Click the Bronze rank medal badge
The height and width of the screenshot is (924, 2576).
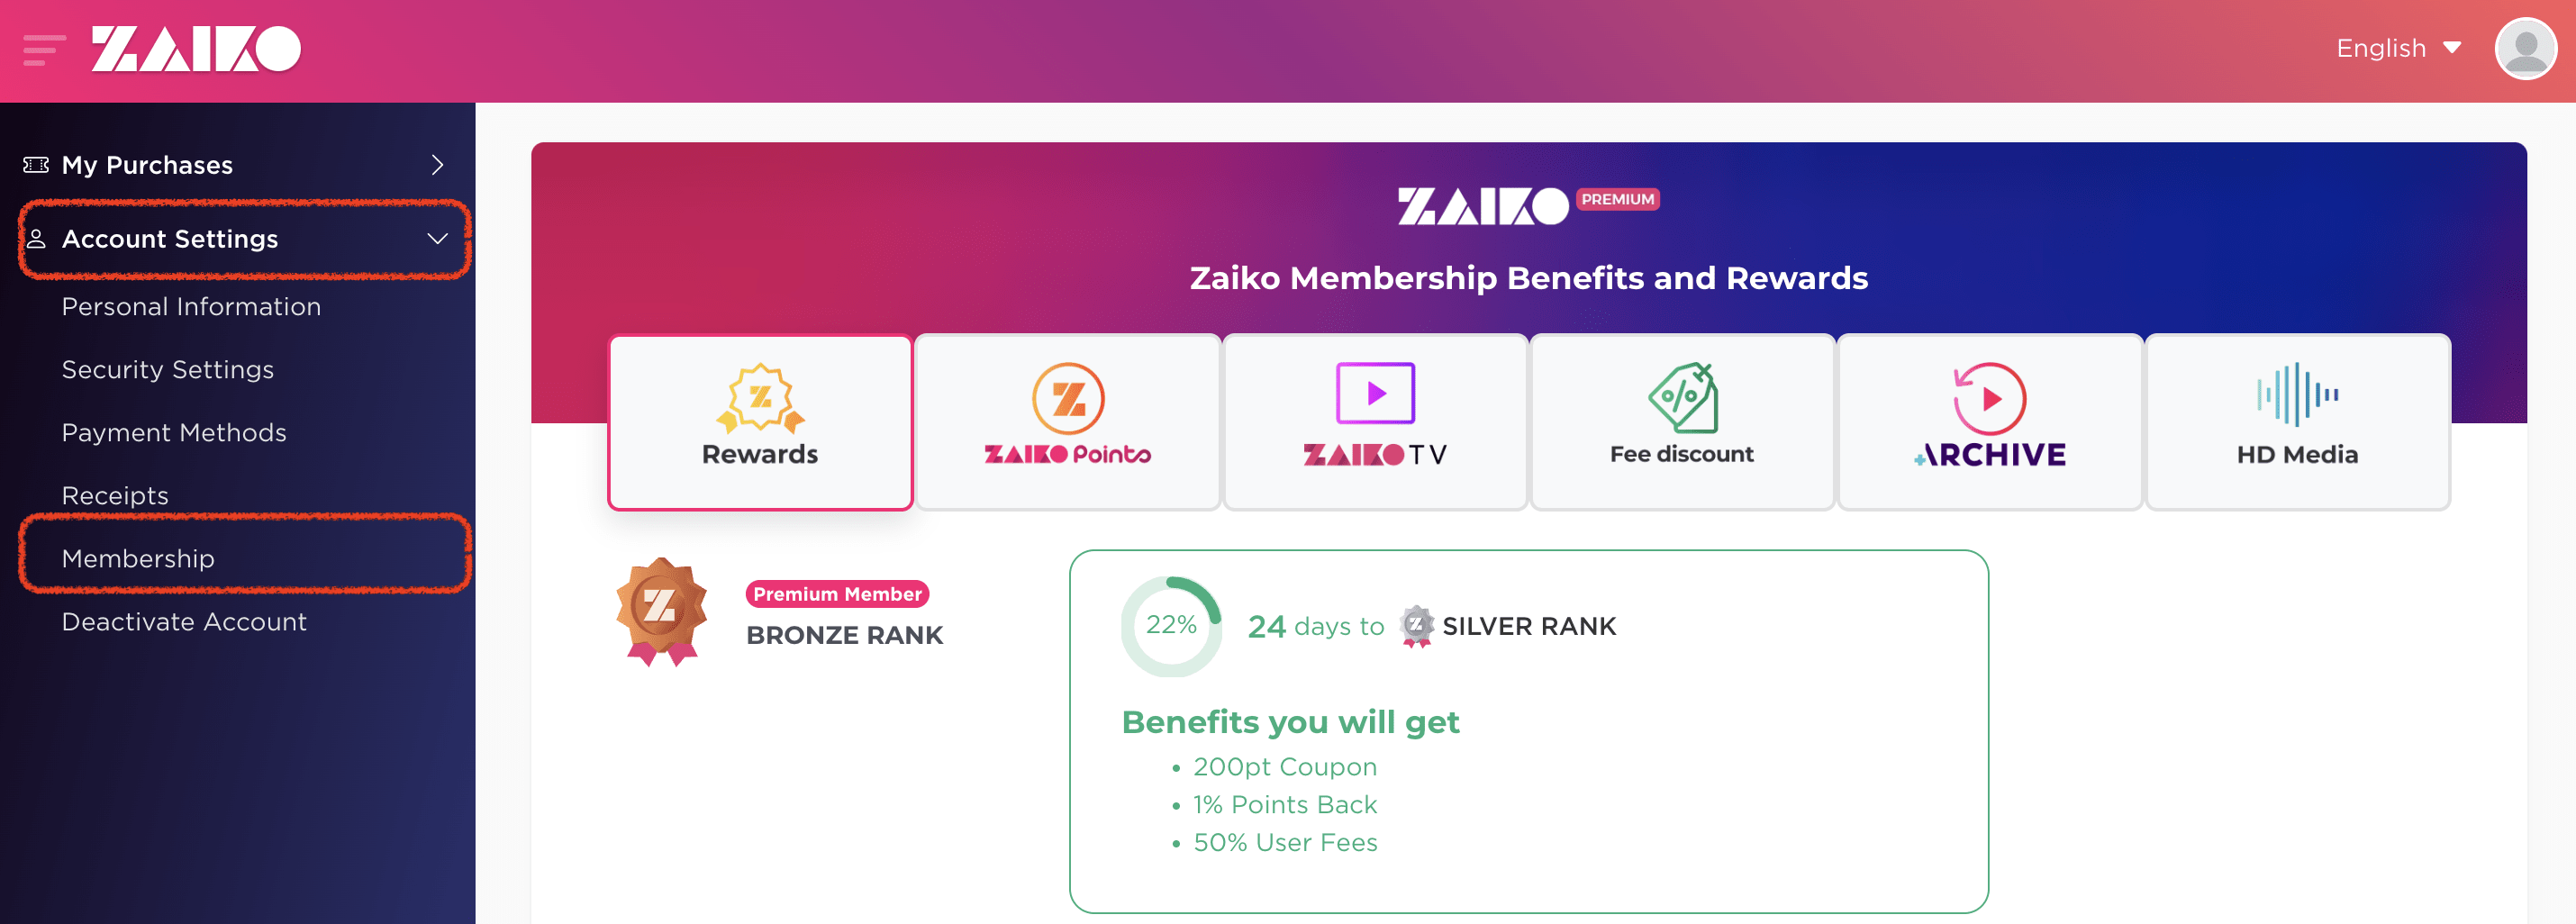pos(661,611)
